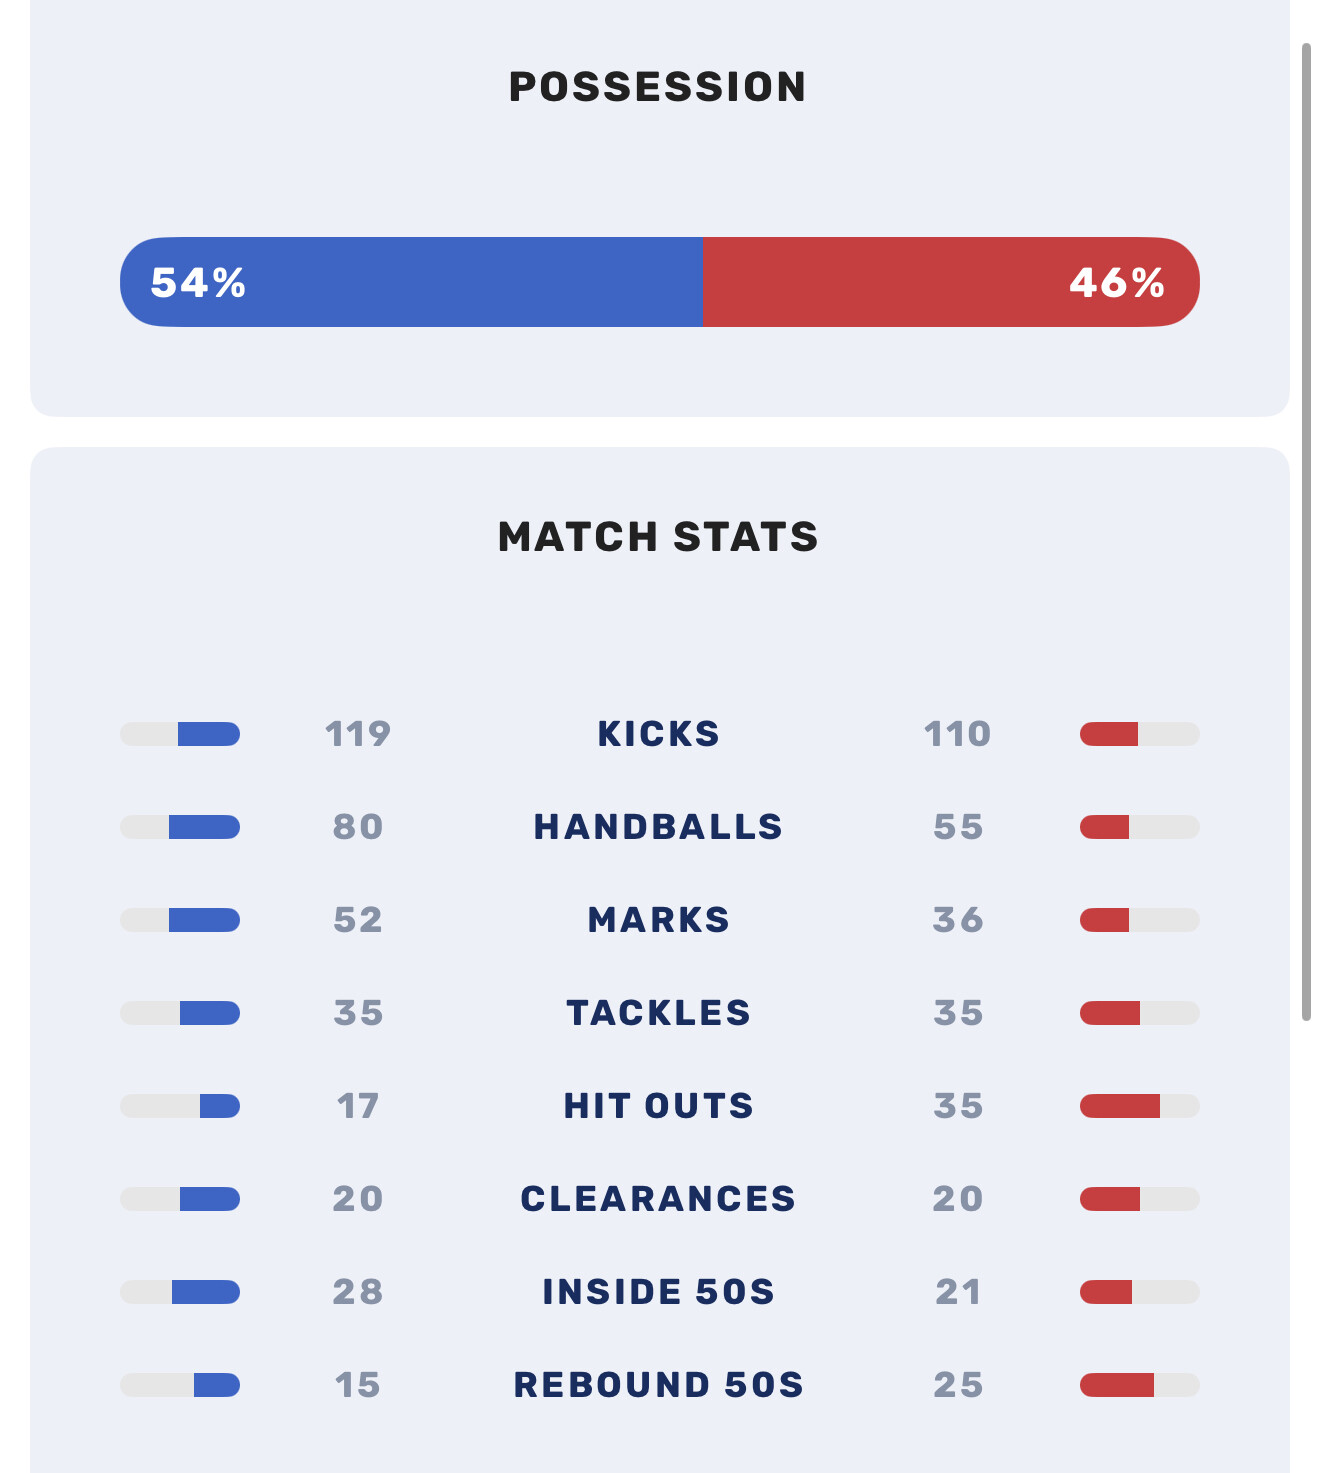Click the MATCH STATS heading
1320x1473 pixels.
(658, 537)
